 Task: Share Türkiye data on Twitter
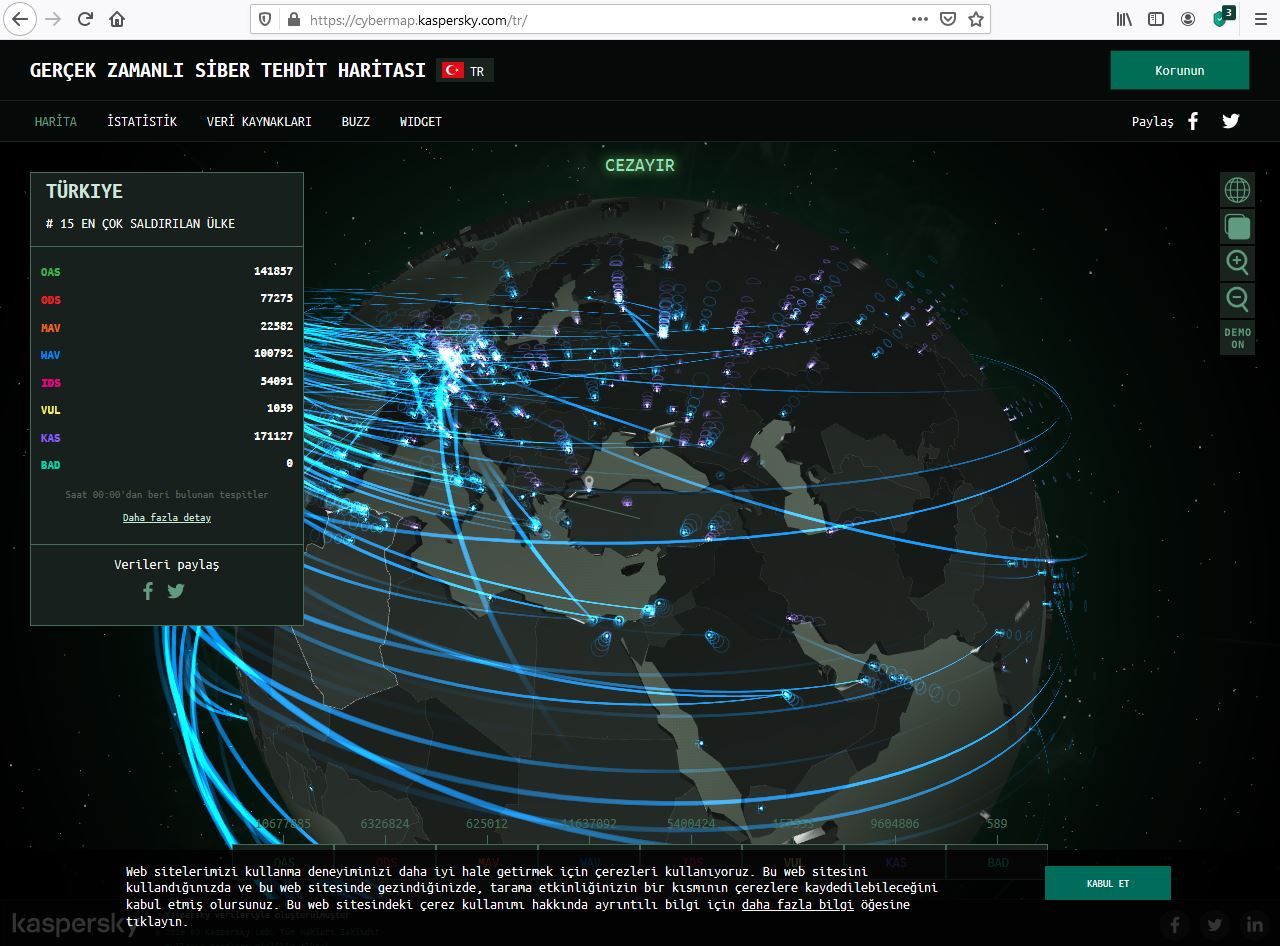pos(176,591)
